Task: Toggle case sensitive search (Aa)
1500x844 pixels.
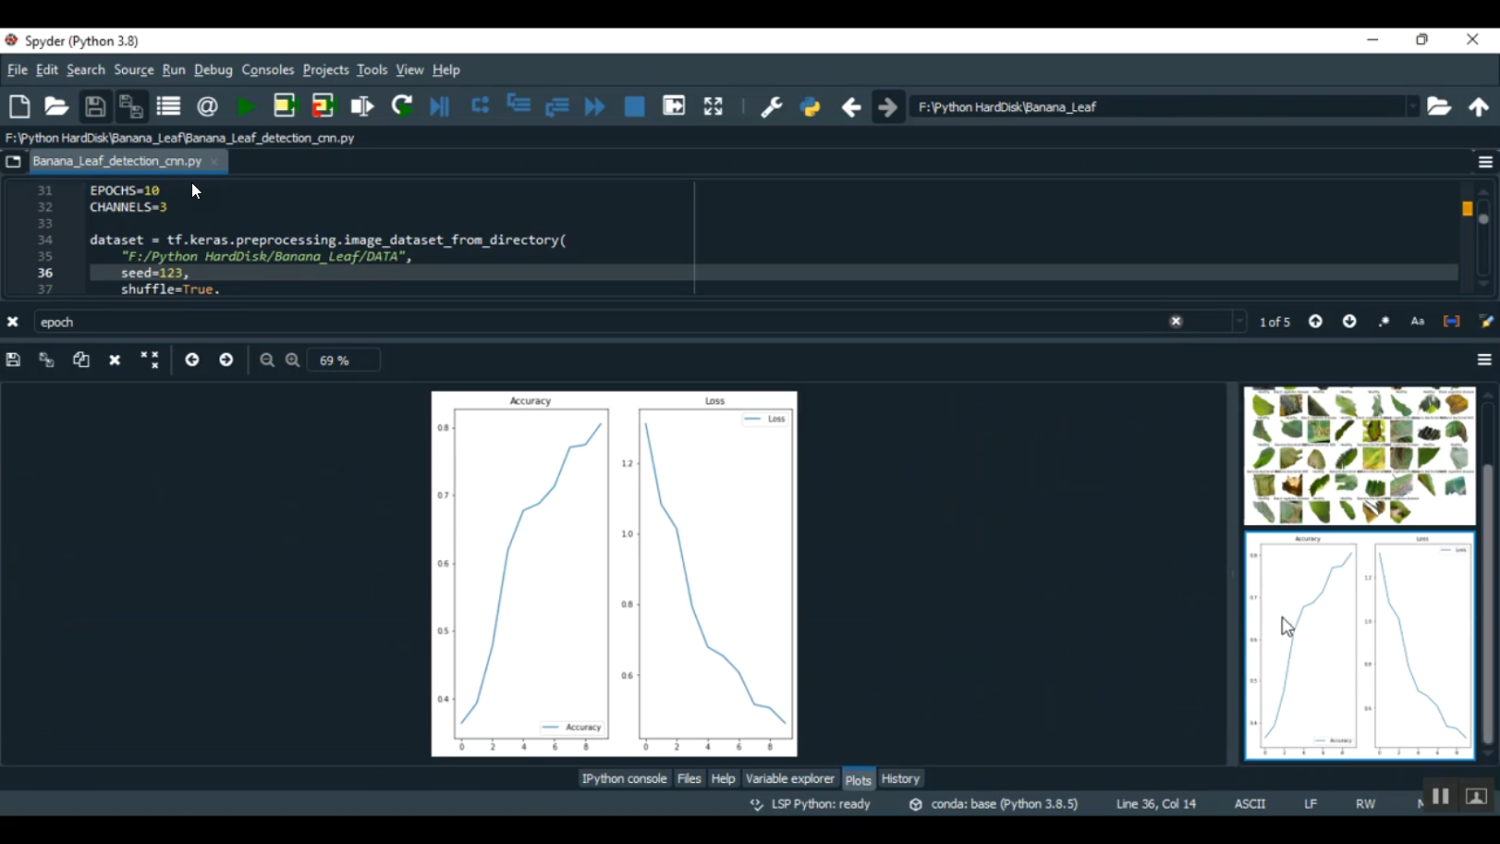Action: (1417, 322)
